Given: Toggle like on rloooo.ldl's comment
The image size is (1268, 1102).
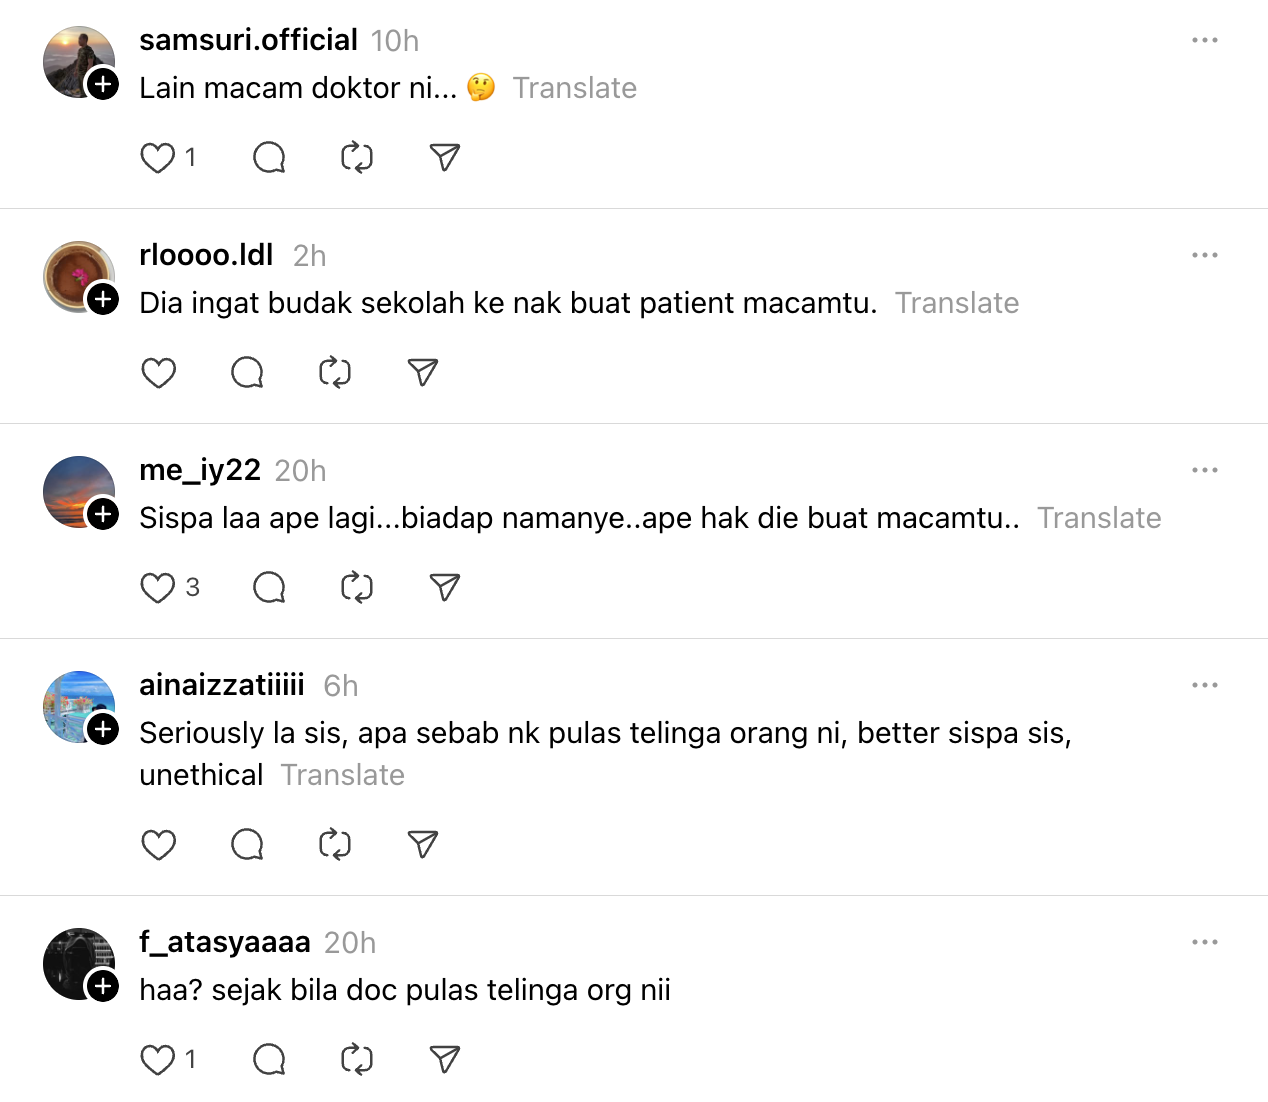Looking at the screenshot, I should click(158, 373).
